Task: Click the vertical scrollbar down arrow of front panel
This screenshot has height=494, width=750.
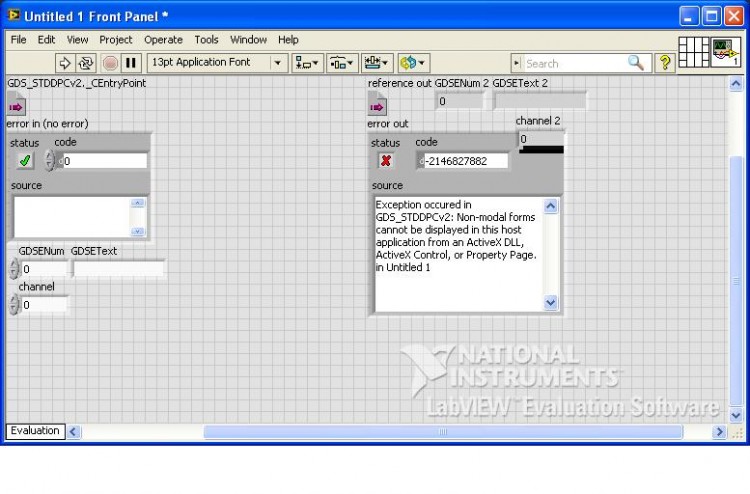Action: (x=736, y=415)
